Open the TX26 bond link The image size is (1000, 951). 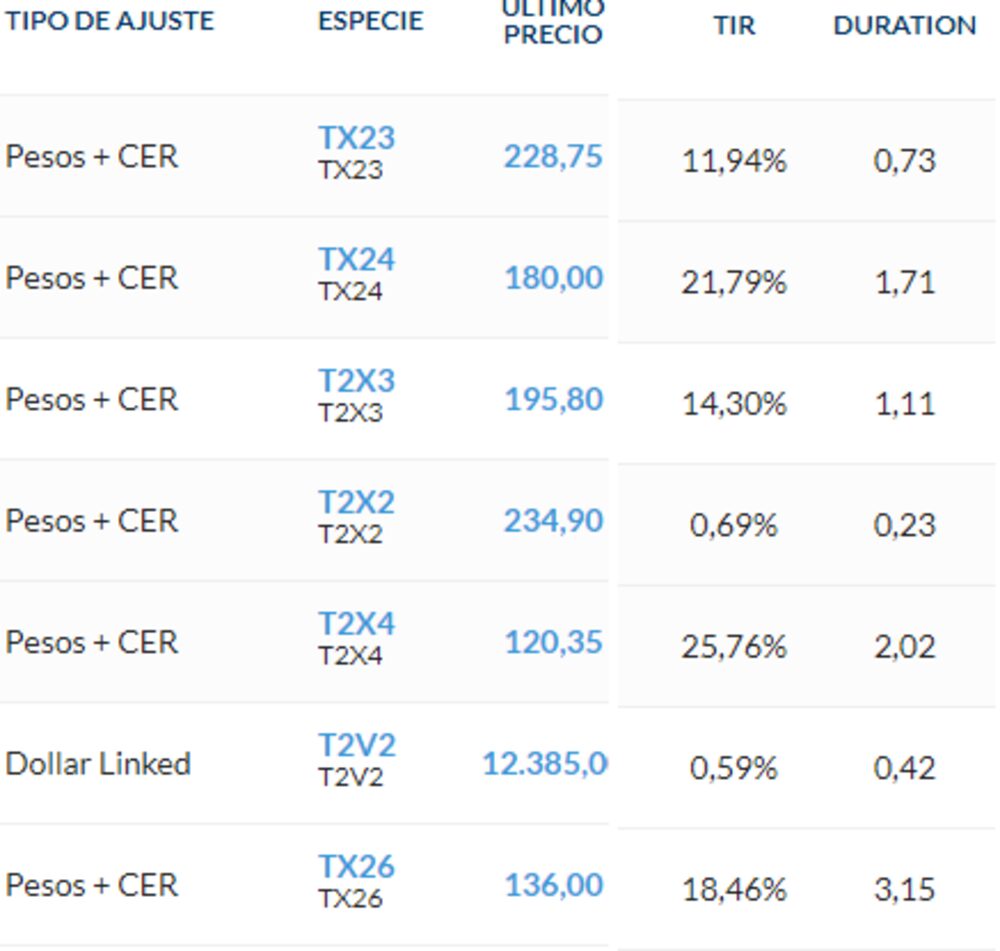click(x=356, y=867)
